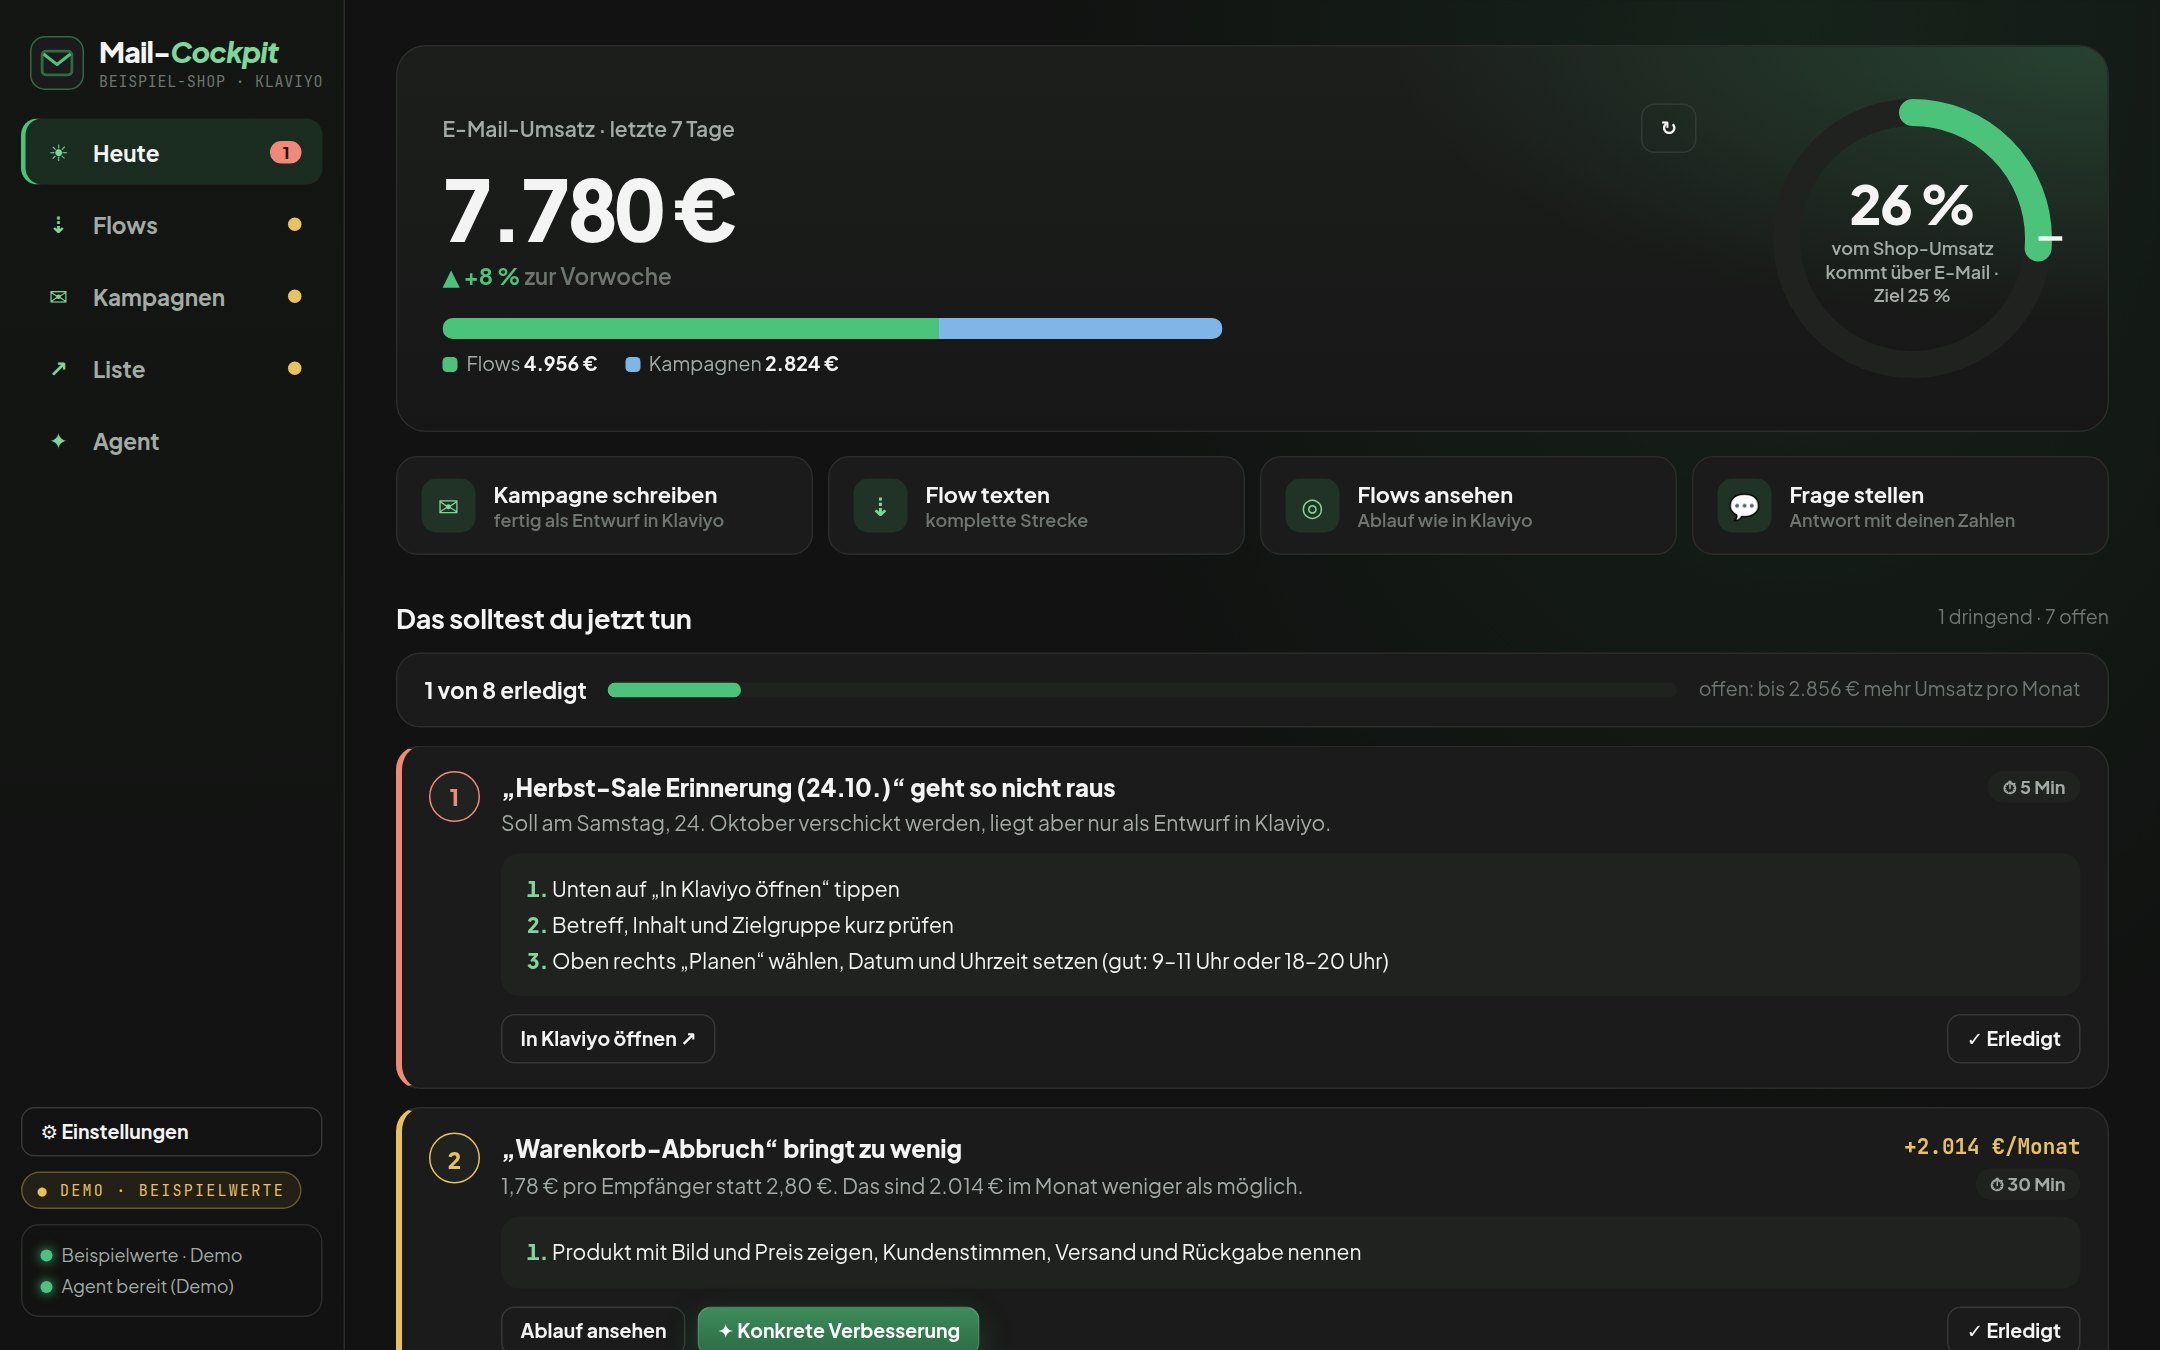Click the target icon on Flows ansehen

point(1312,506)
